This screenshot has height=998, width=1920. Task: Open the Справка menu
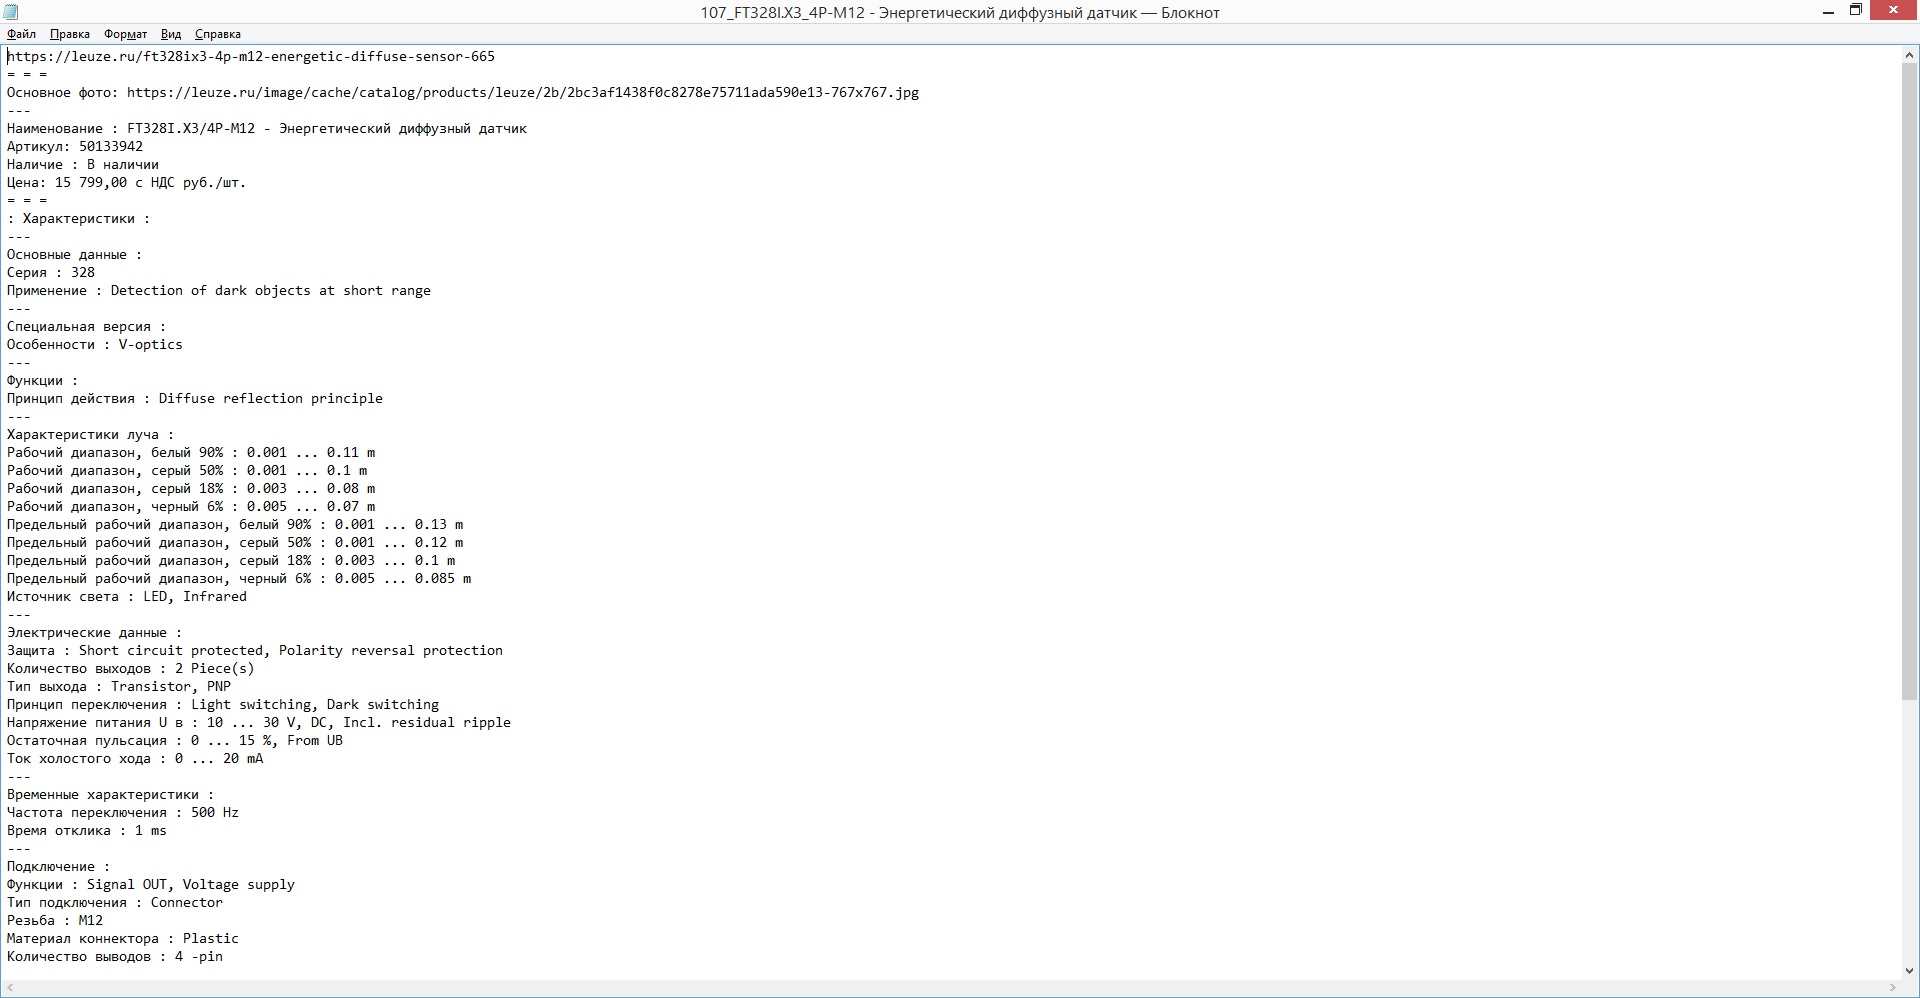pyautogui.click(x=217, y=34)
